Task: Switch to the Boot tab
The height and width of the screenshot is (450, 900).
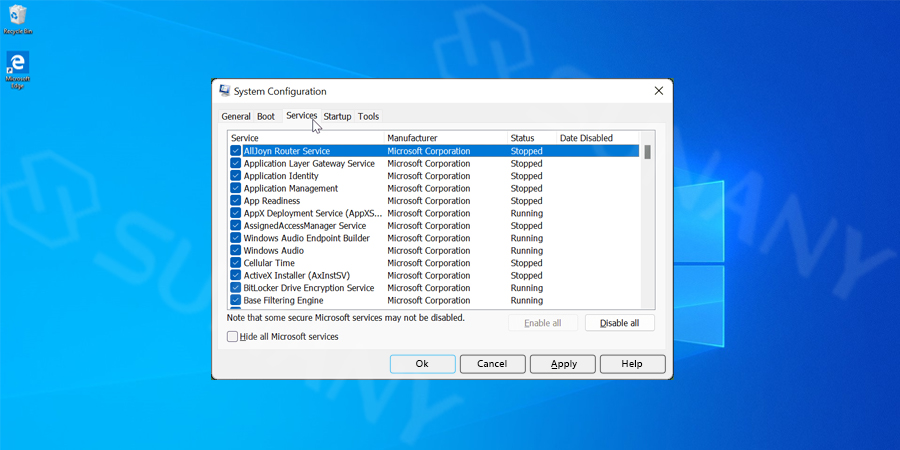Action: pyautogui.click(x=266, y=116)
